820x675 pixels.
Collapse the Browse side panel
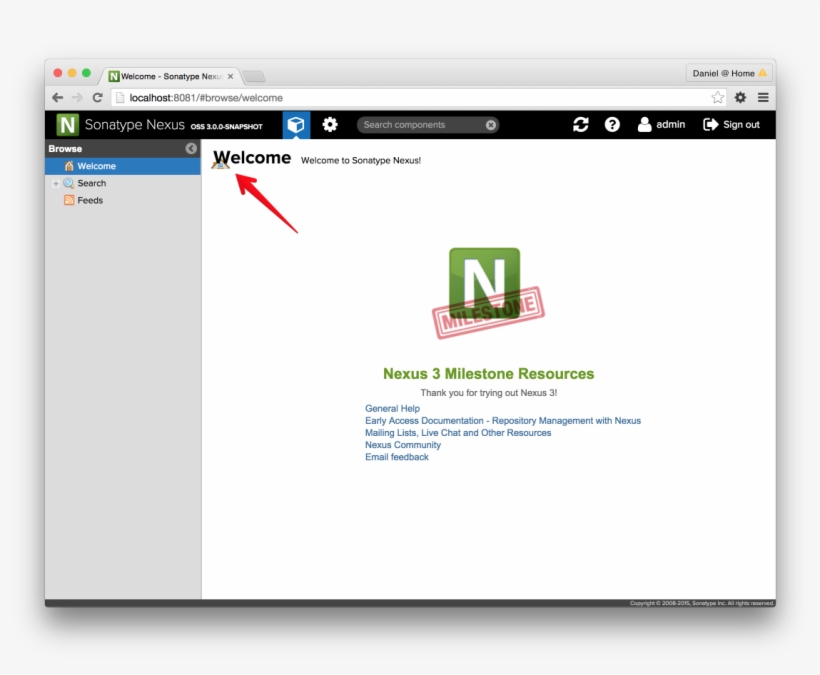point(191,149)
